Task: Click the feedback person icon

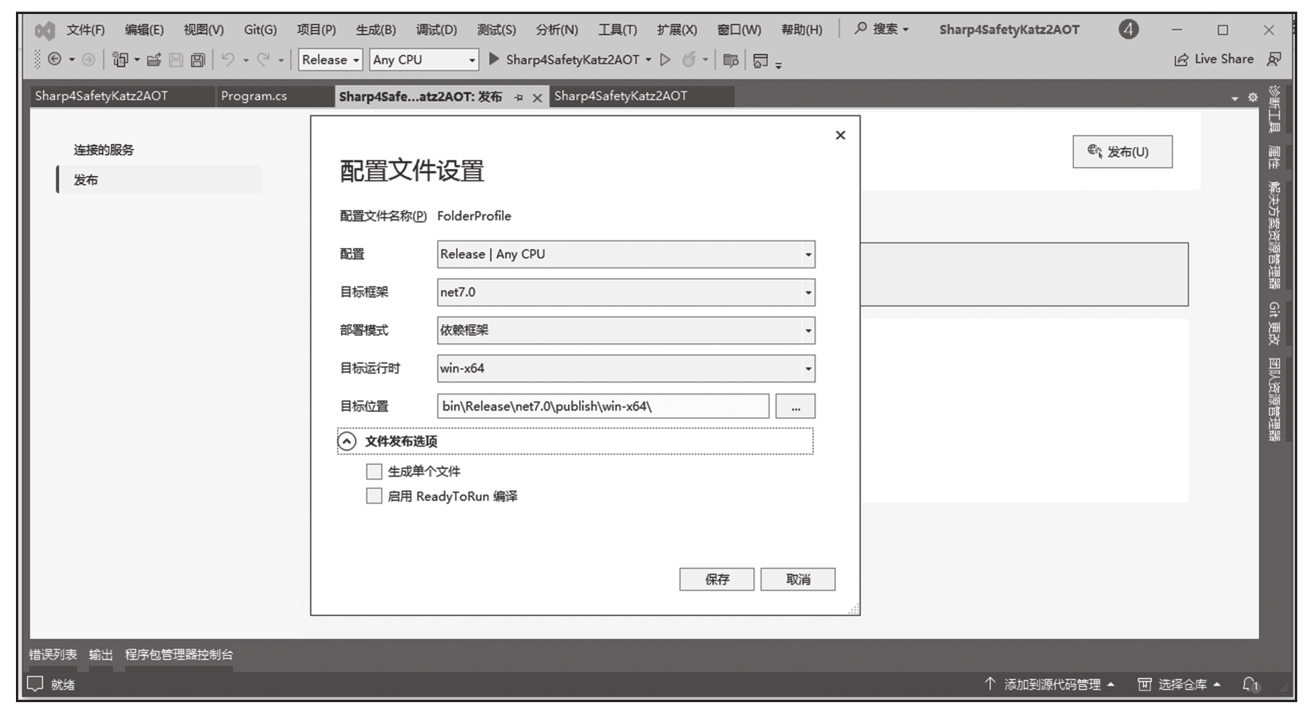Action: pos(1274,60)
